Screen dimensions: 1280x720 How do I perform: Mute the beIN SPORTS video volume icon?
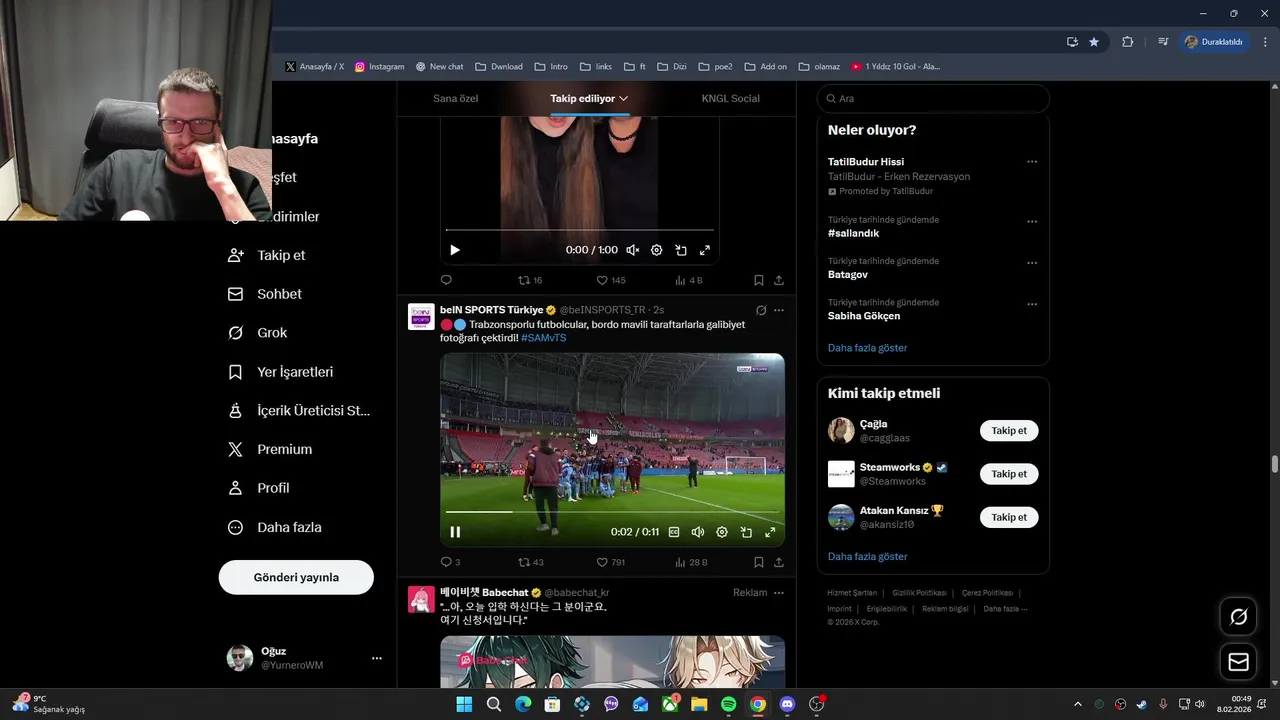point(698,532)
